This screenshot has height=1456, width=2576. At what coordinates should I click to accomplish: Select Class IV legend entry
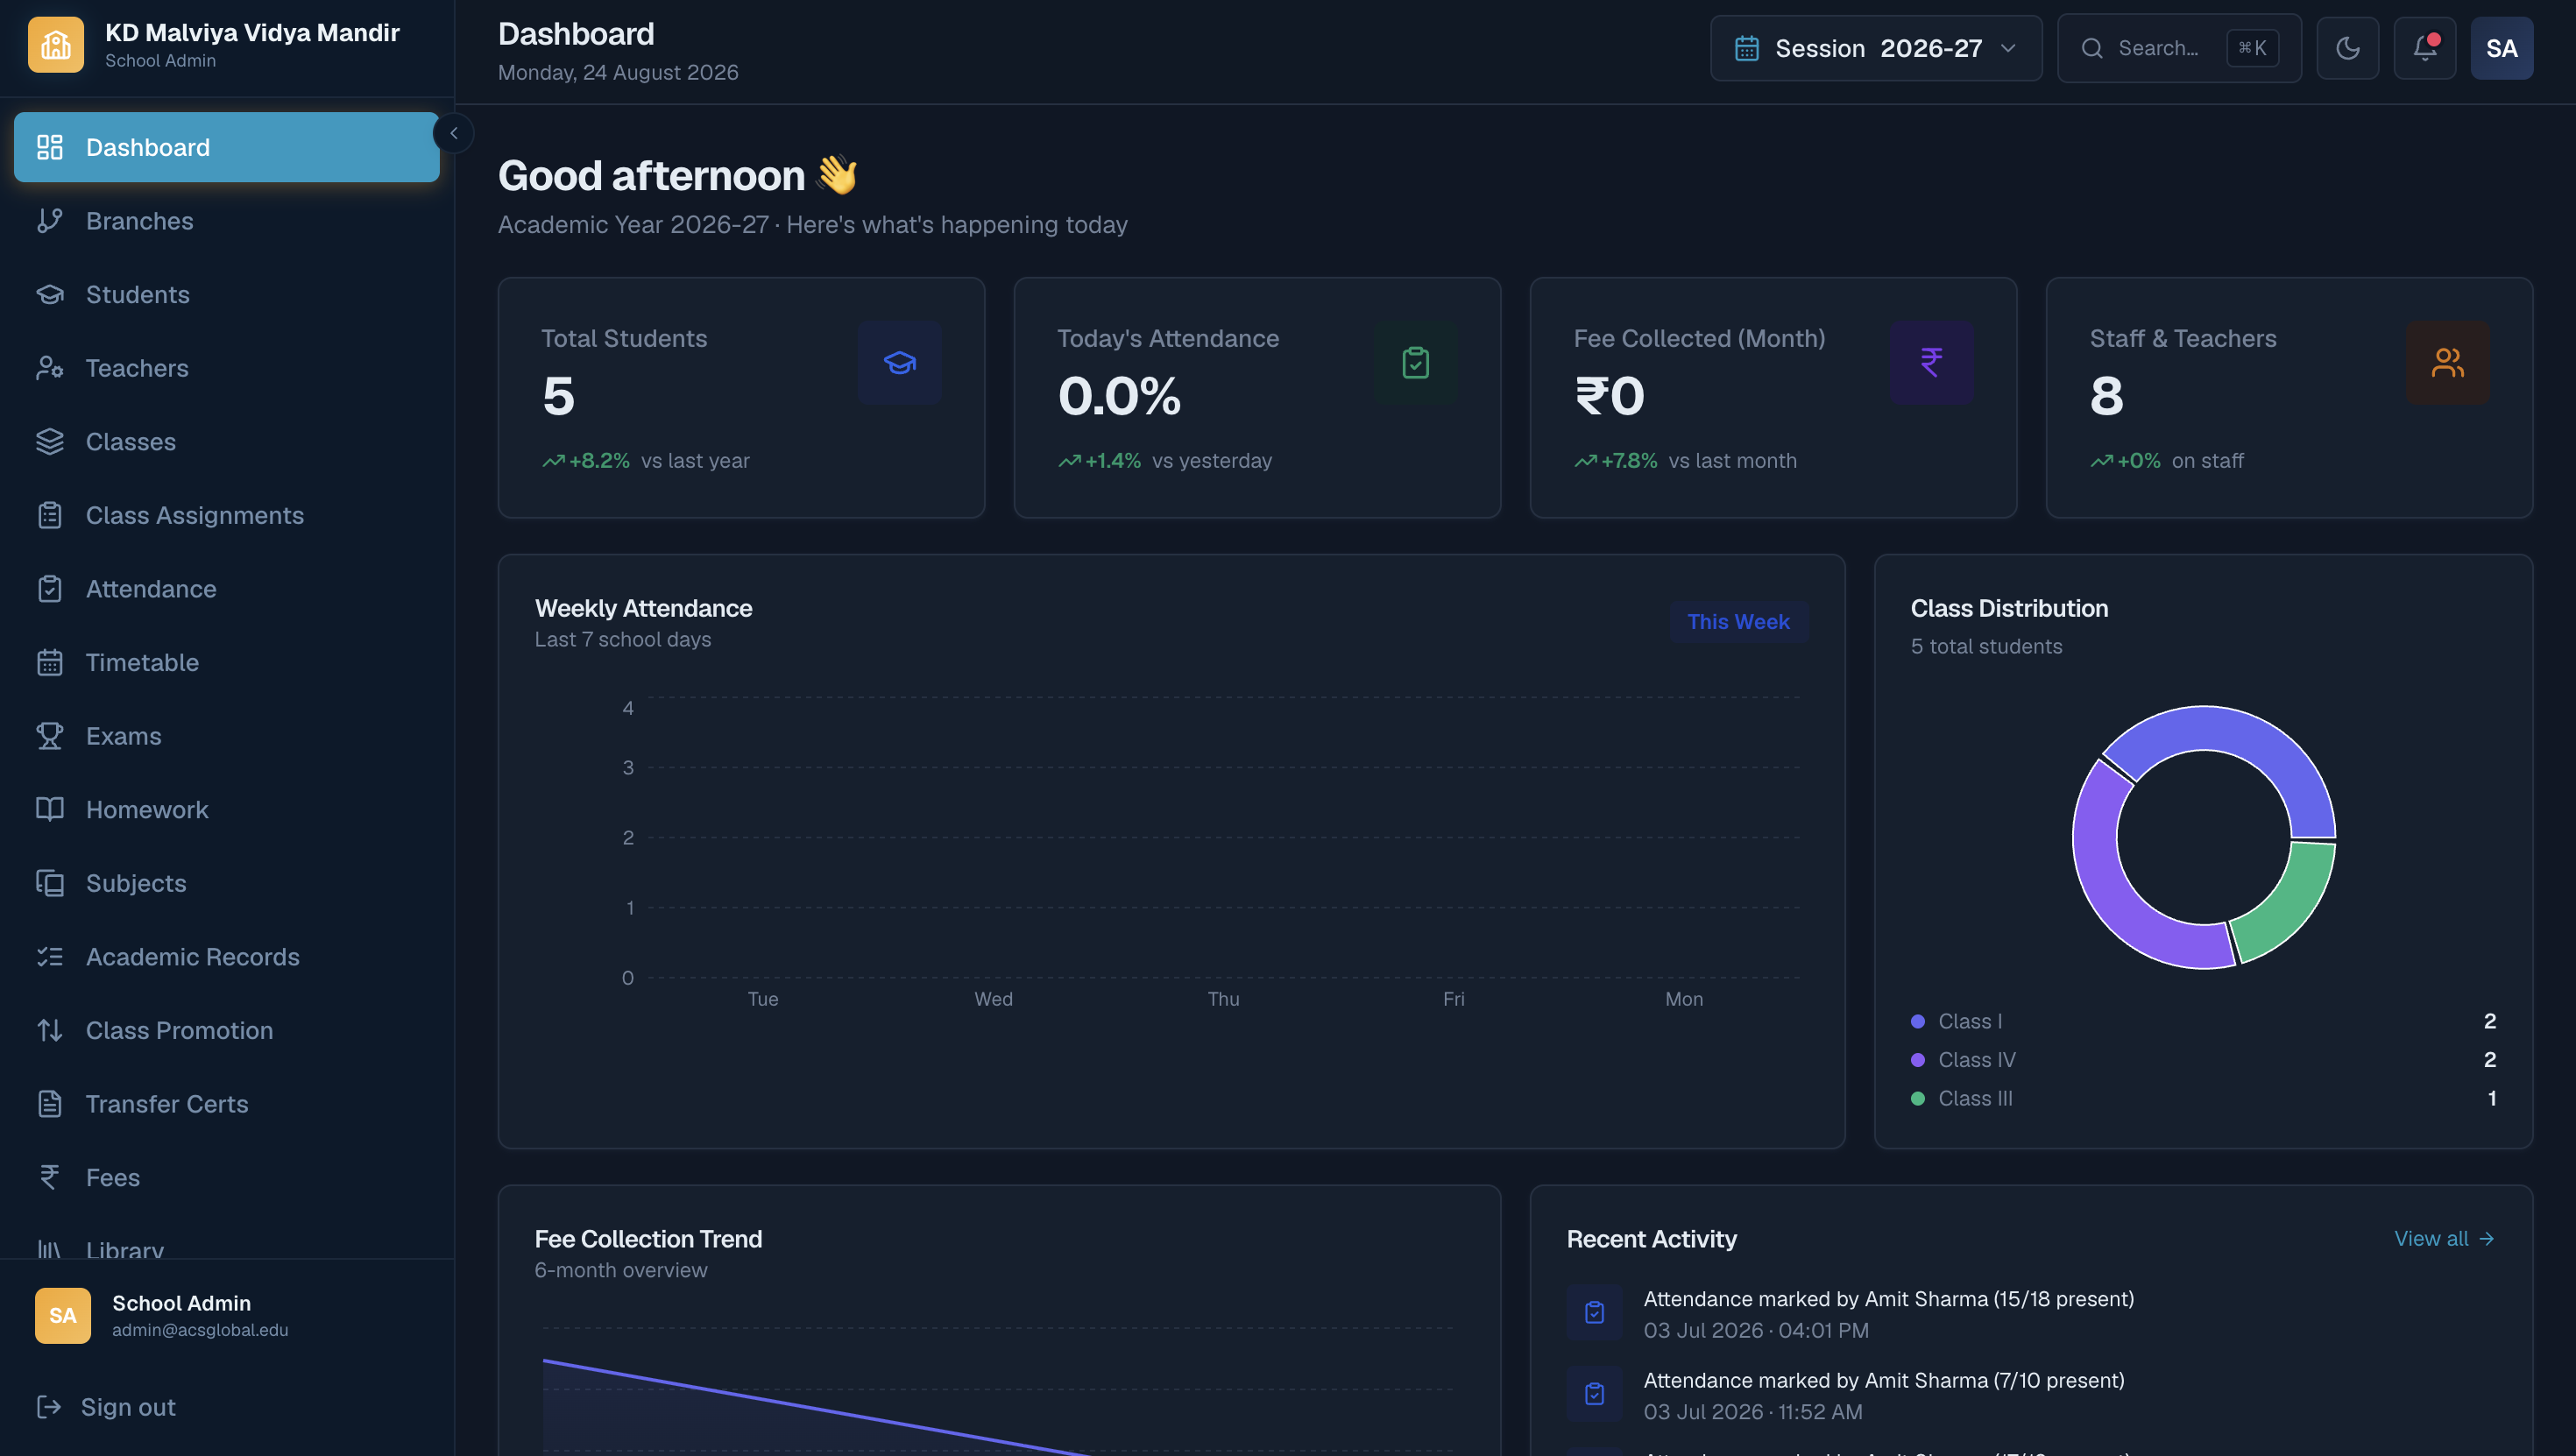[2204, 1060]
